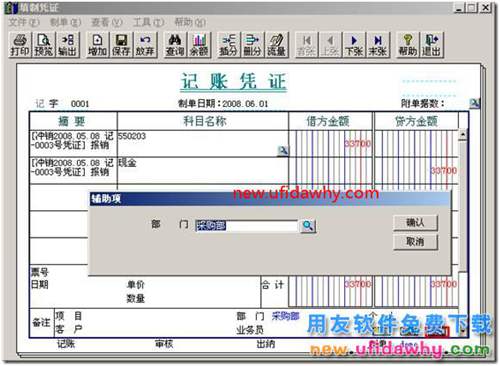The image size is (500, 366).
Task: Click the 业务员 label
Action: click(x=250, y=330)
